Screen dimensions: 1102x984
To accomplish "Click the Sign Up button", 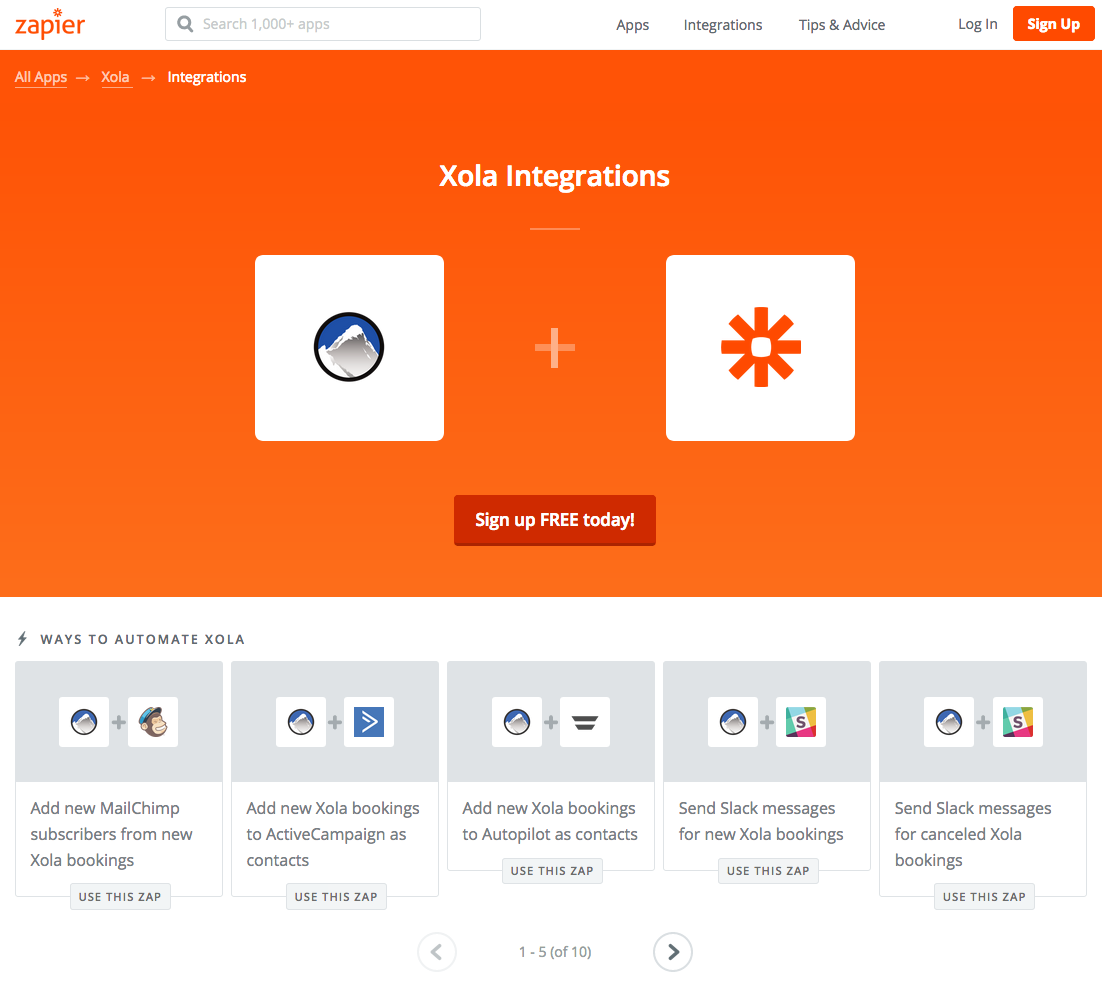I will coord(1054,24).
